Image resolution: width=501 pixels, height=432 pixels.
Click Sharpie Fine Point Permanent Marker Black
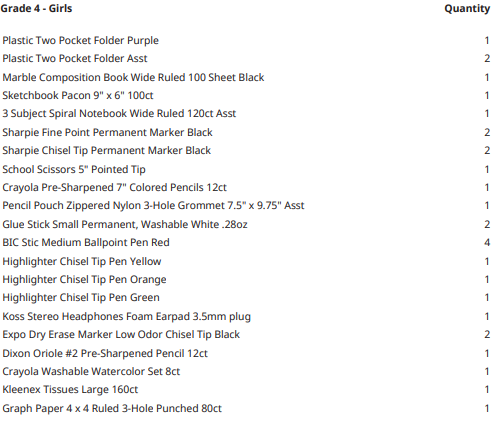point(107,133)
